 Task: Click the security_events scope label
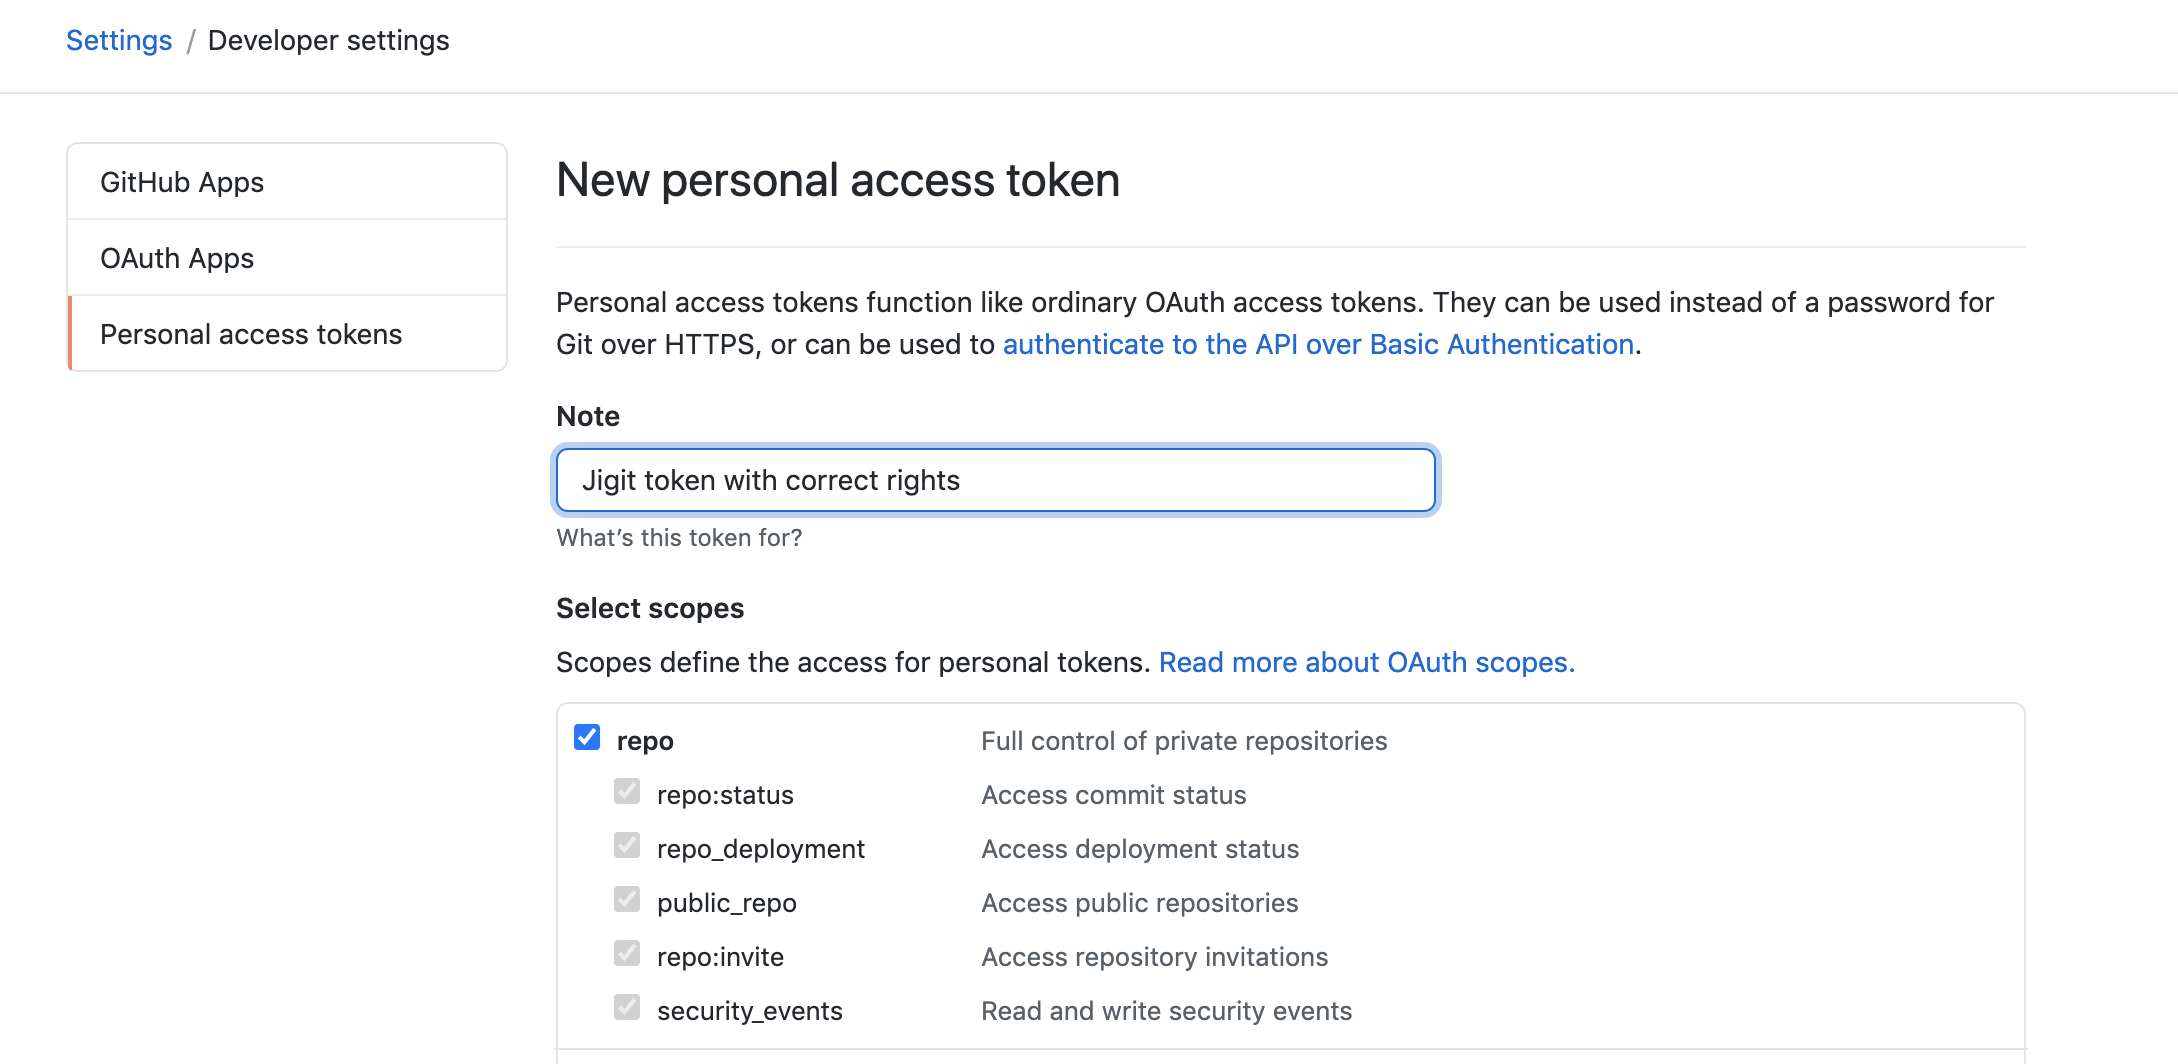click(x=749, y=1011)
